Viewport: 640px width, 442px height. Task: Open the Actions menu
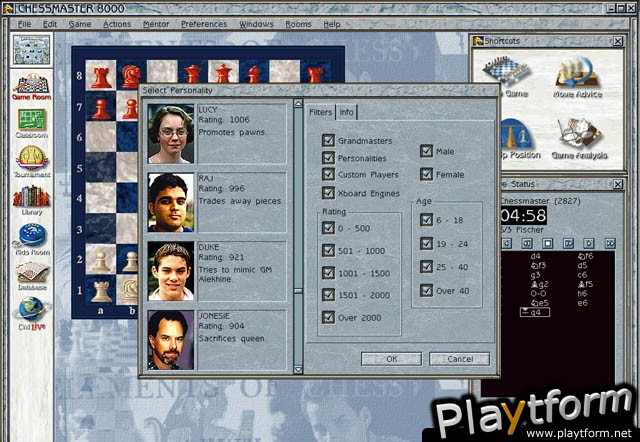click(117, 24)
